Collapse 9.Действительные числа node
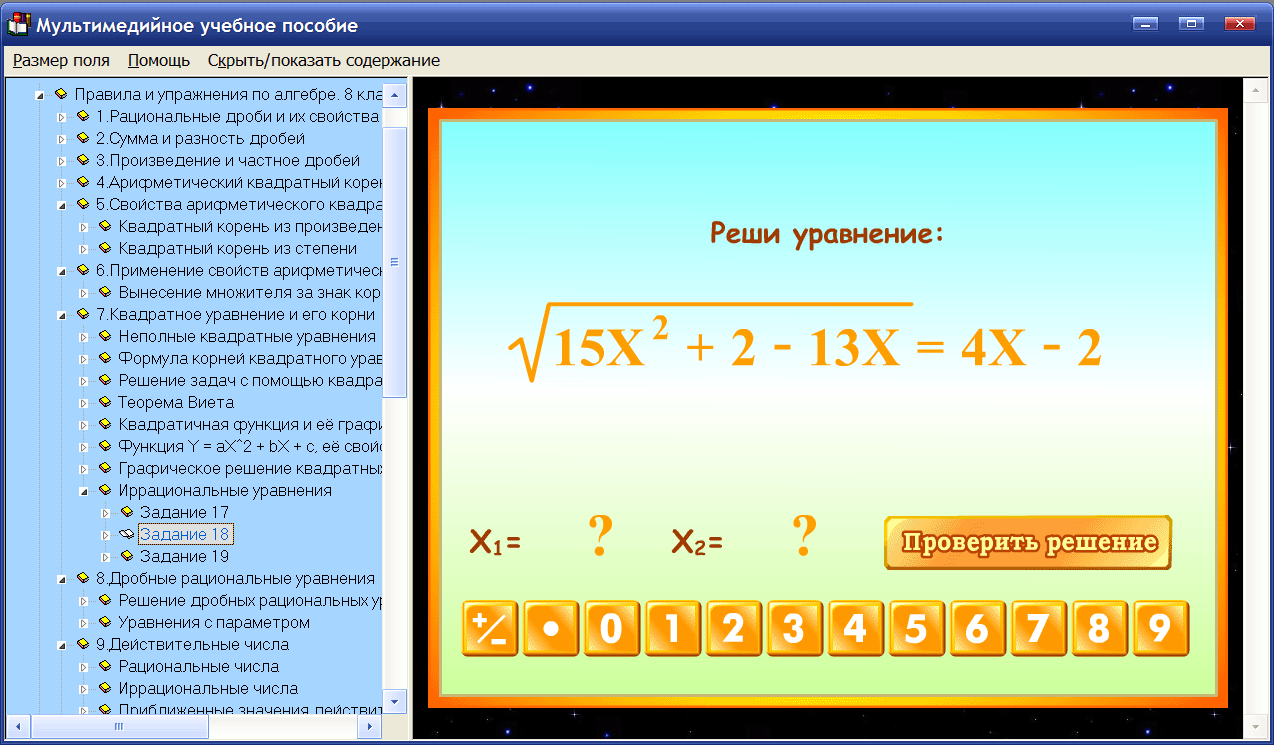This screenshot has height=745, width=1274. (x=61, y=645)
